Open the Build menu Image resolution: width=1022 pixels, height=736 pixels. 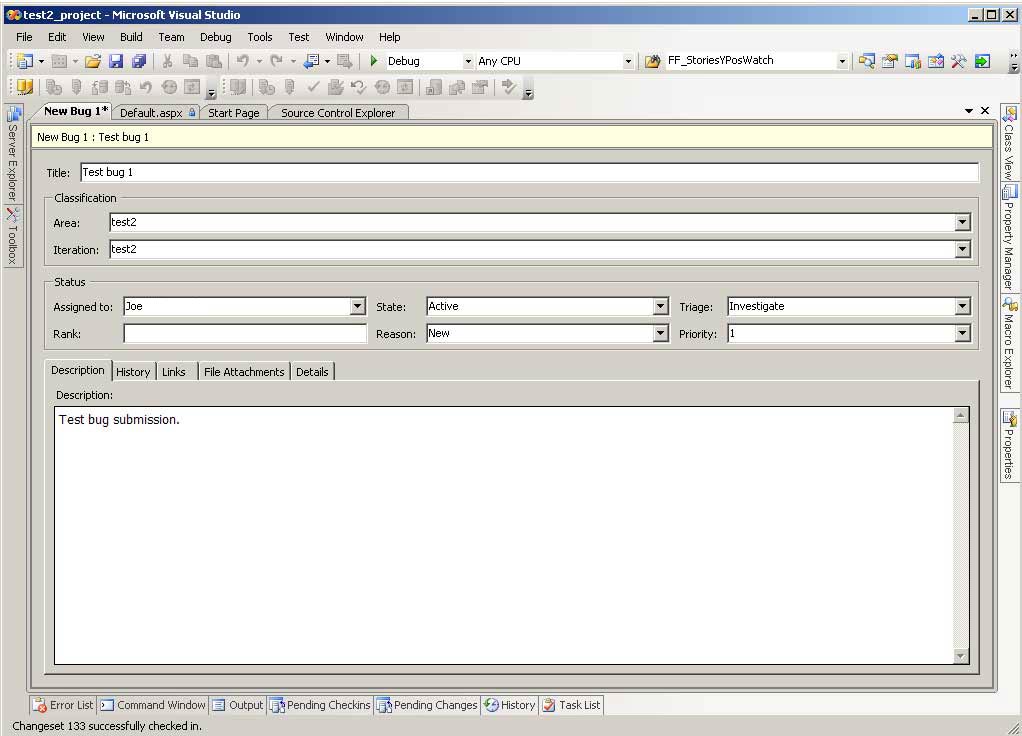131,37
